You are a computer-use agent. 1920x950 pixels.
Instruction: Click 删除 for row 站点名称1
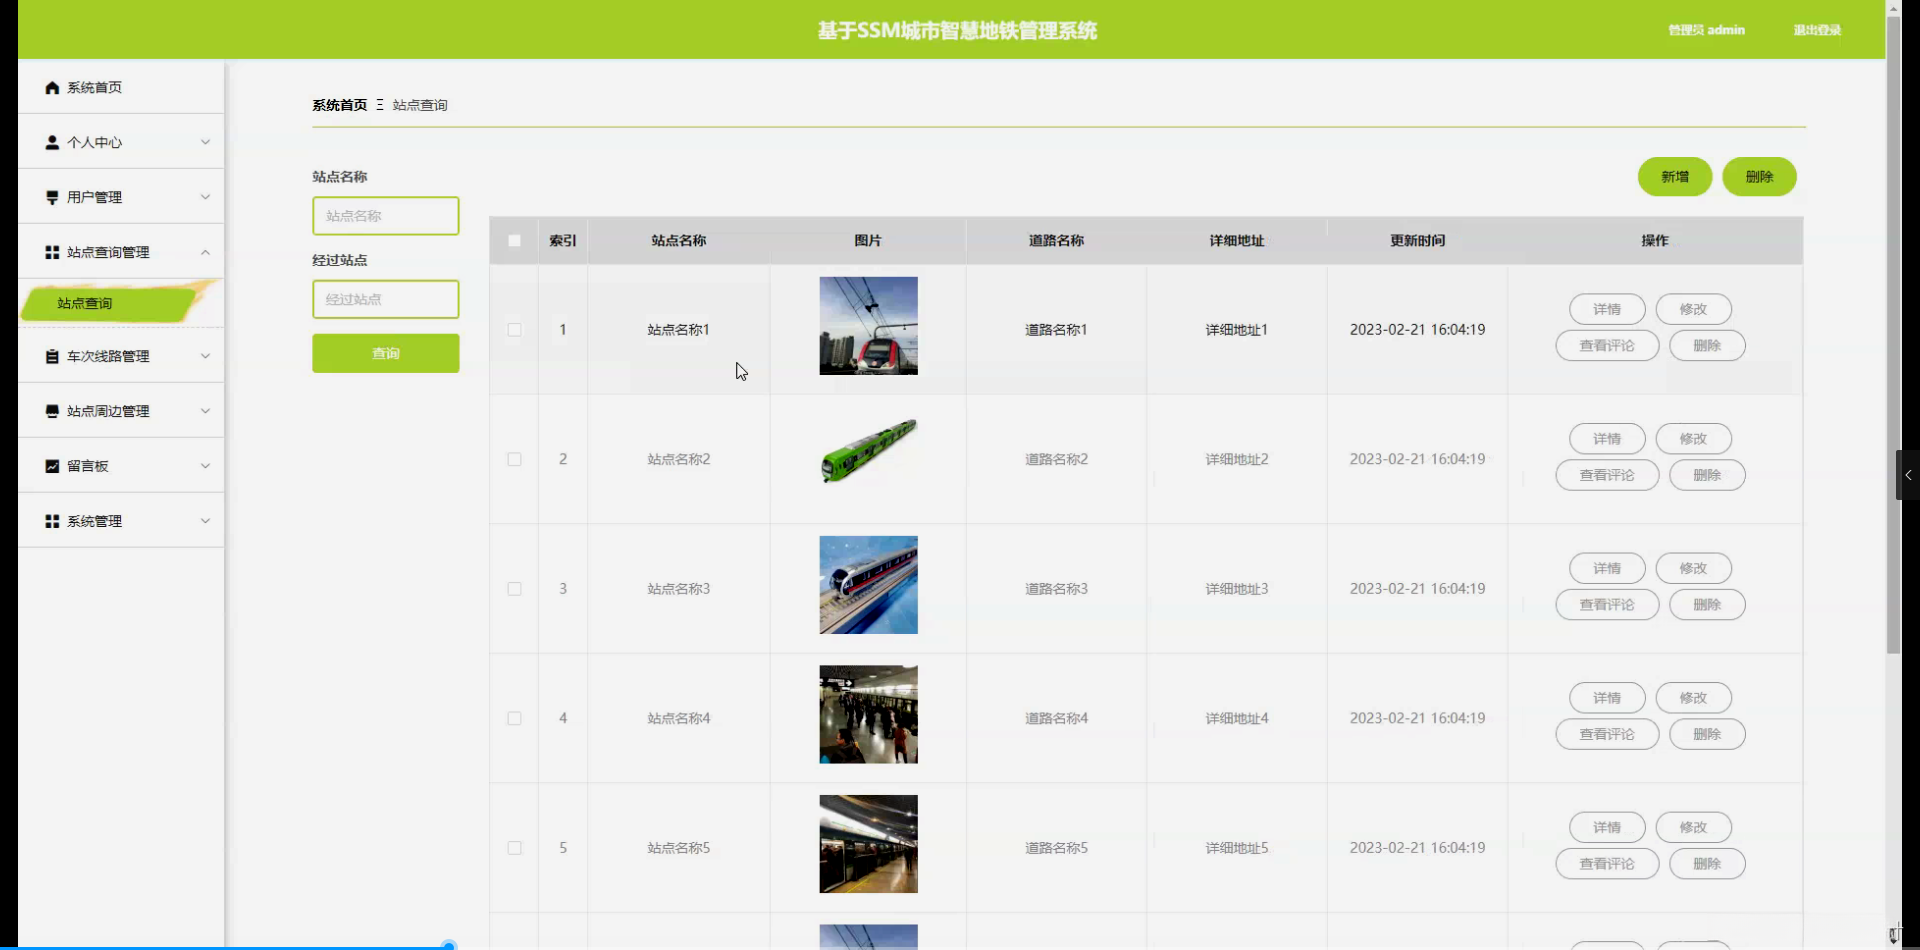(x=1707, y=346)
